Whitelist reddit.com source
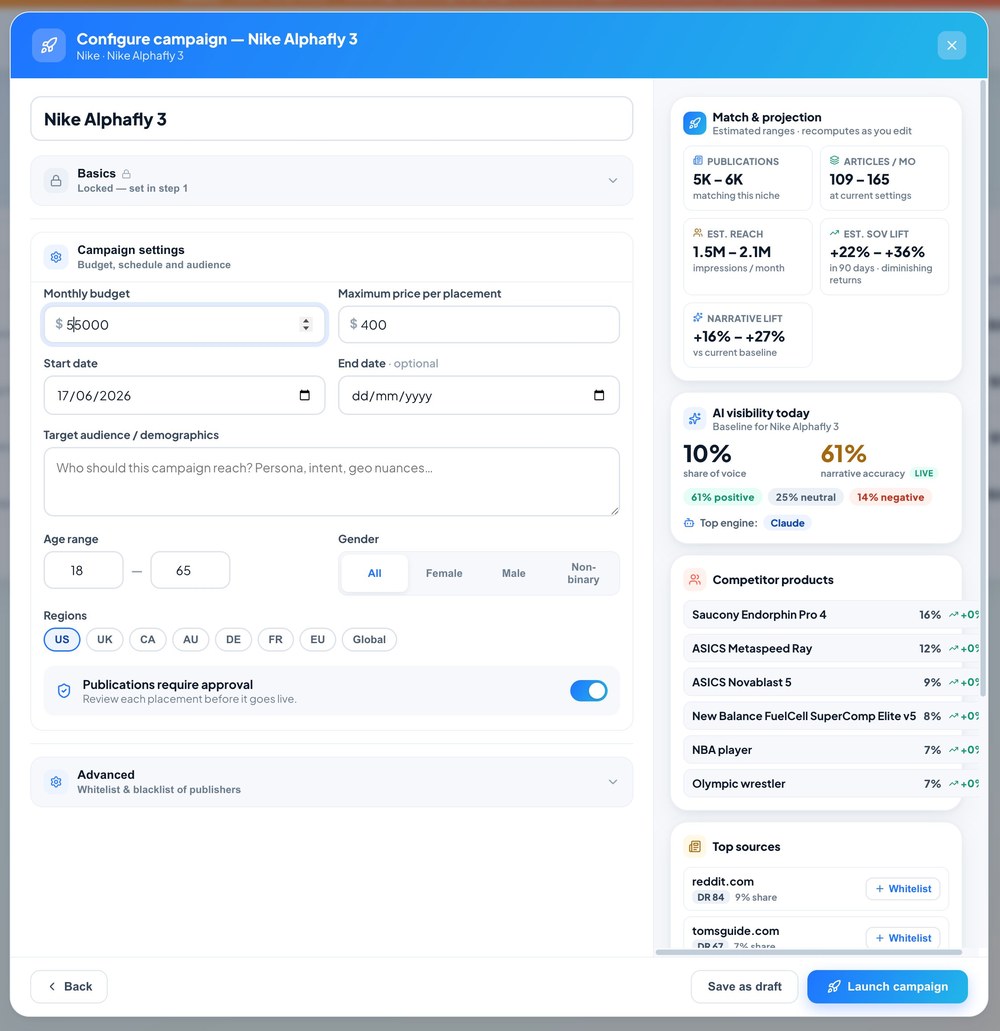1000x1031 pixels. (903, 888)
